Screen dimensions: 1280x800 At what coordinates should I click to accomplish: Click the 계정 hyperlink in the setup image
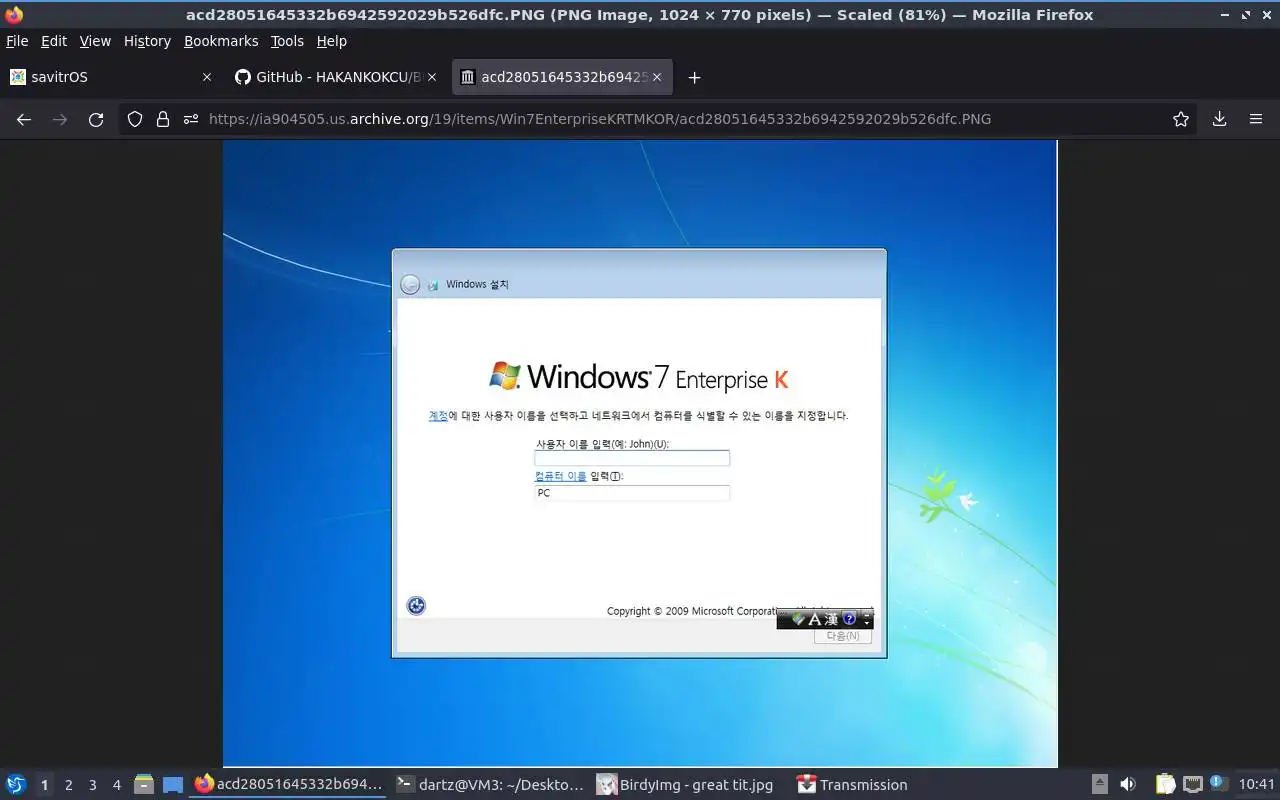point(438,416)
